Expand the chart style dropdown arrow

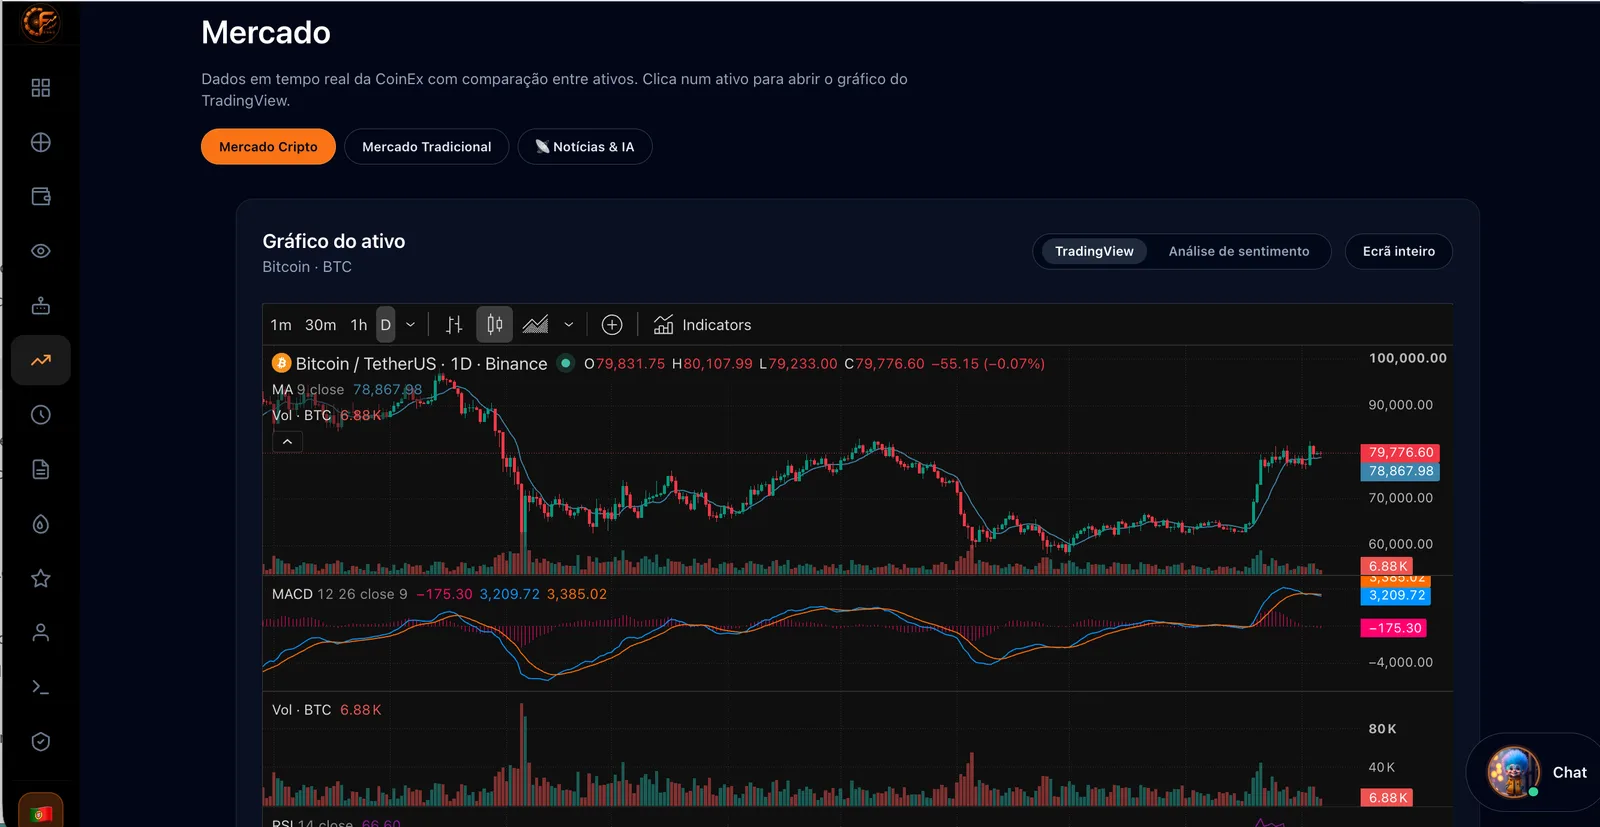pyautogui.click(x=569, y=325)
